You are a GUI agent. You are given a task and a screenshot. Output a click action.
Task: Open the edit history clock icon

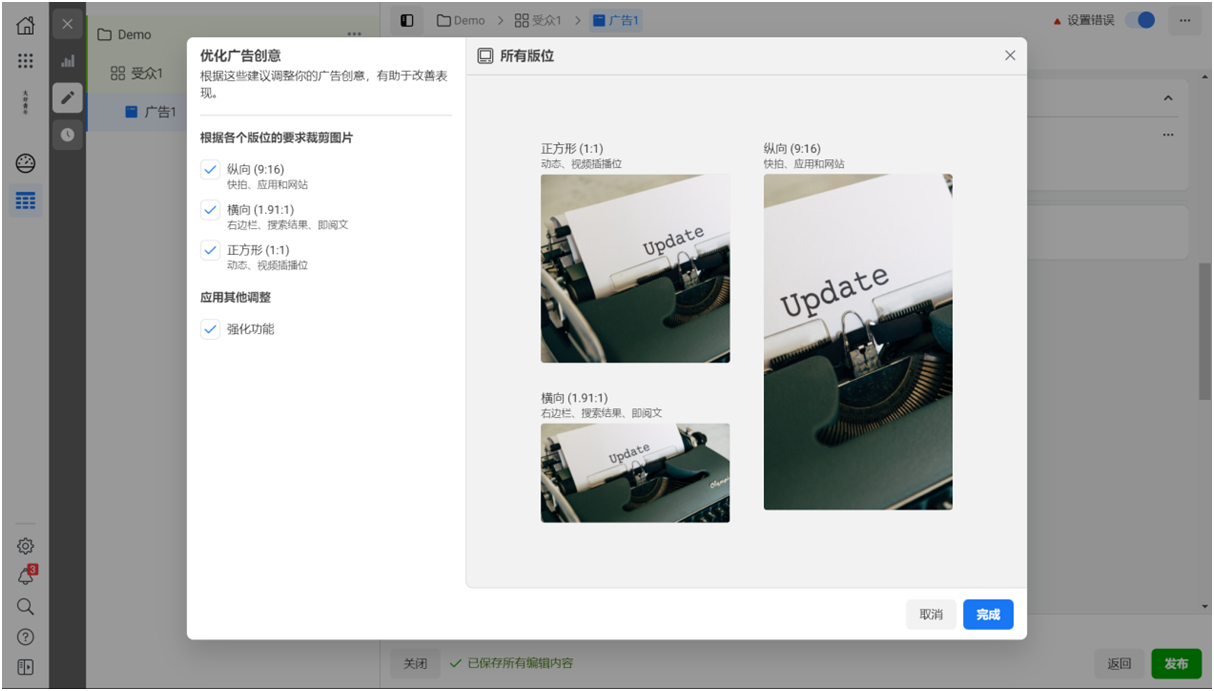tap(68, 134)
